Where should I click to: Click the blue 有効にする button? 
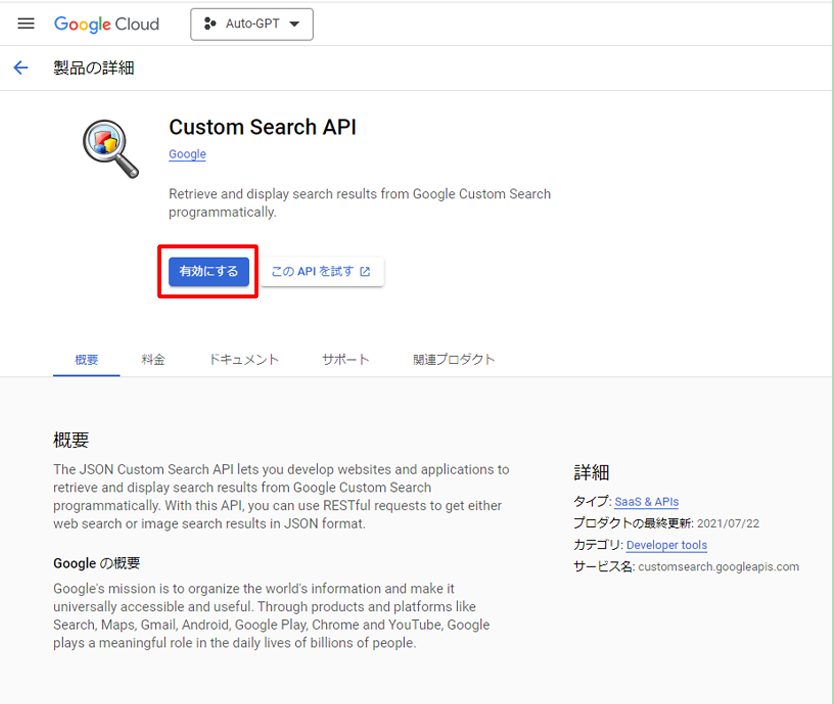pyautogui.click(x=208, y=271)
